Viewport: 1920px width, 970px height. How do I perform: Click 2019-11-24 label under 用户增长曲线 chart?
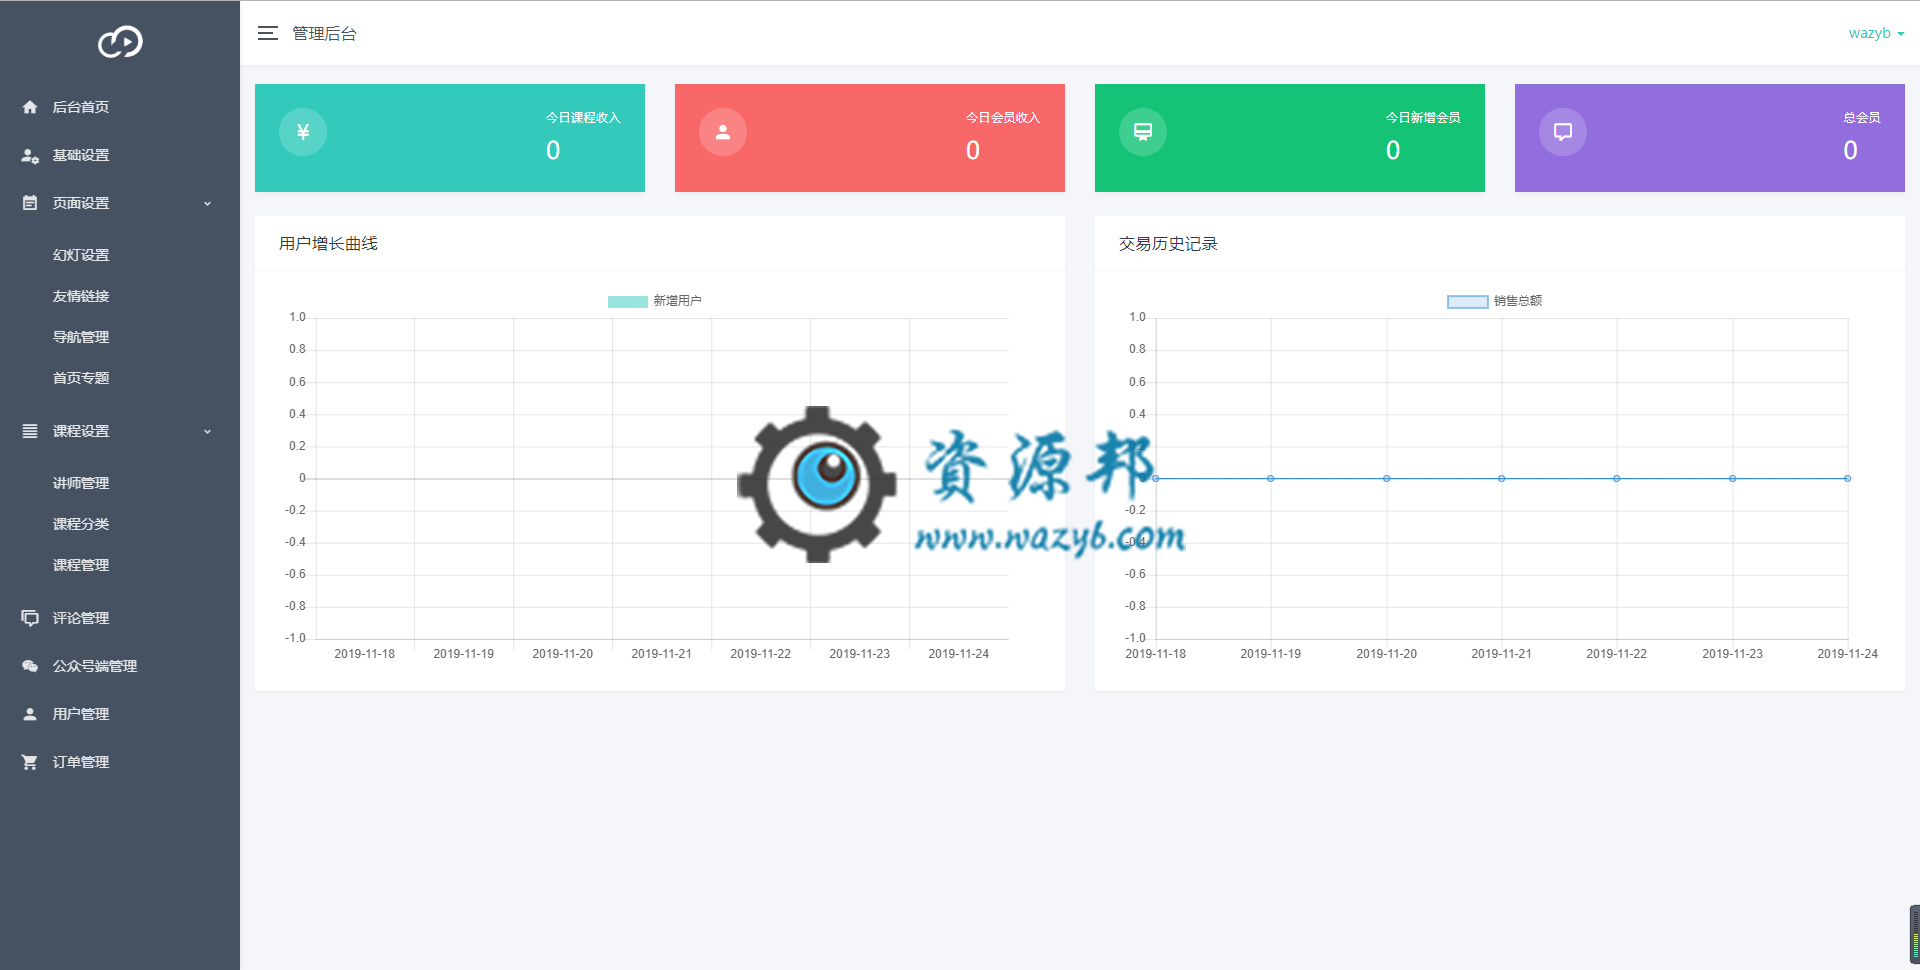[x=959, y=654]
